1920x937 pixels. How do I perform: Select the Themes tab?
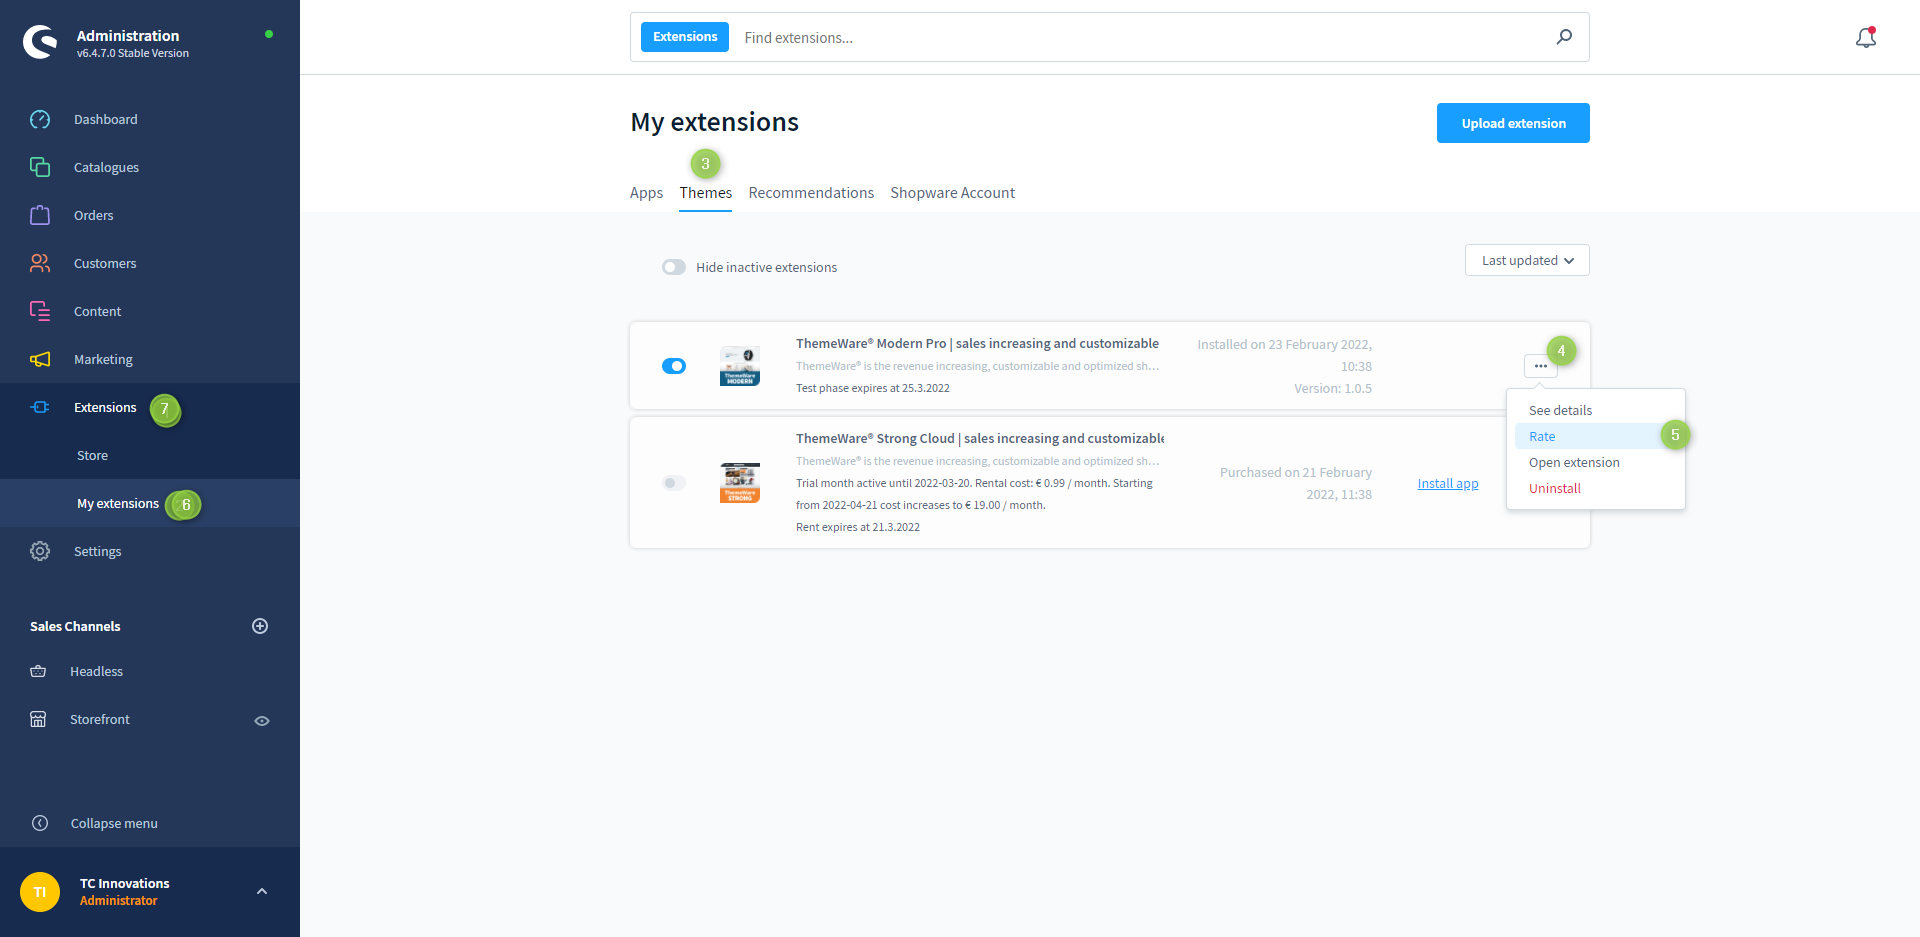coord(706,193)
